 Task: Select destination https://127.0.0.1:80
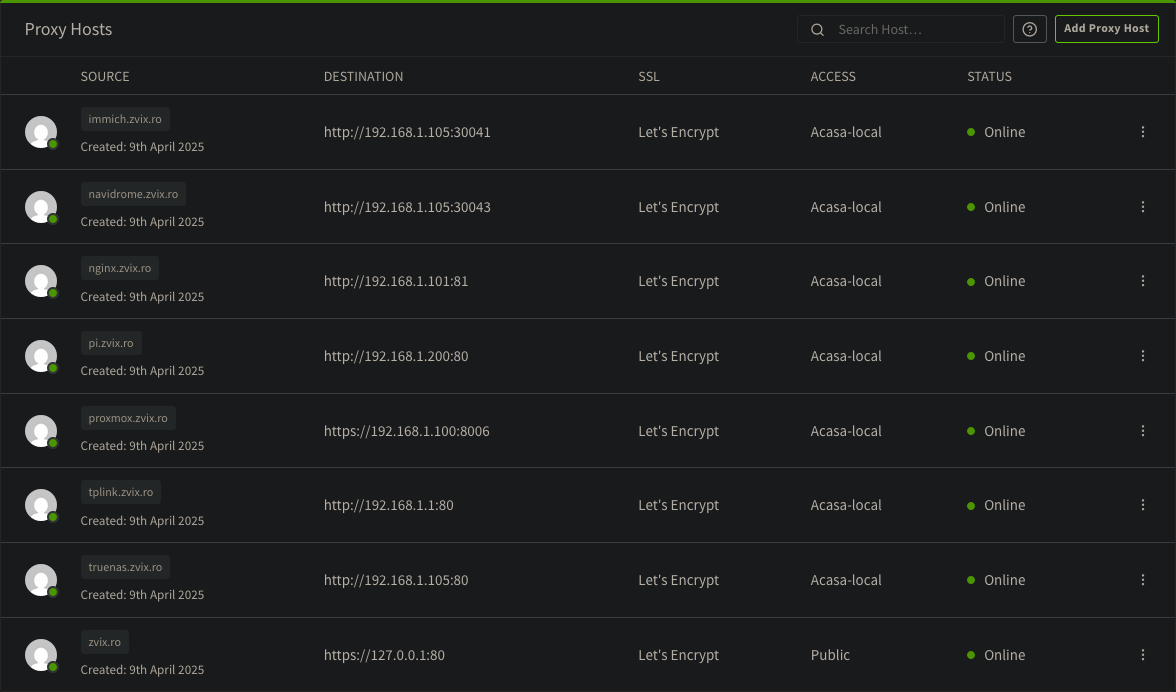click(x=384, y=655)
